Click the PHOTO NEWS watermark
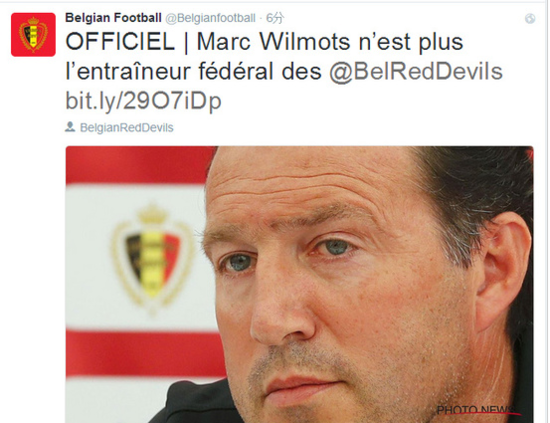Screen dimensions: 550x423 pos(477,409)
